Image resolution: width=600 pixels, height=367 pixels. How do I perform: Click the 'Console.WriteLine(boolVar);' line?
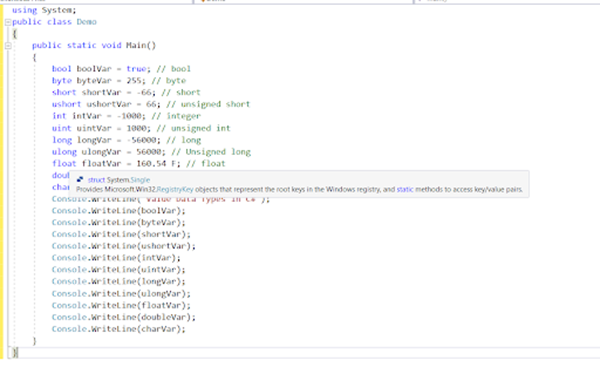tap(118, 211)
